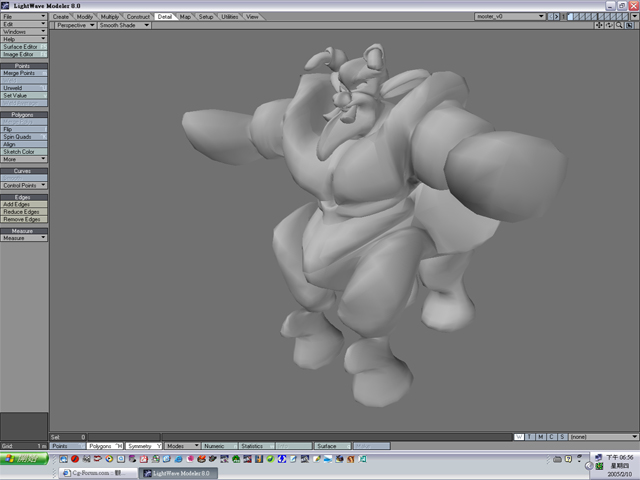Switch to the Setup tab

click(206, 17)
